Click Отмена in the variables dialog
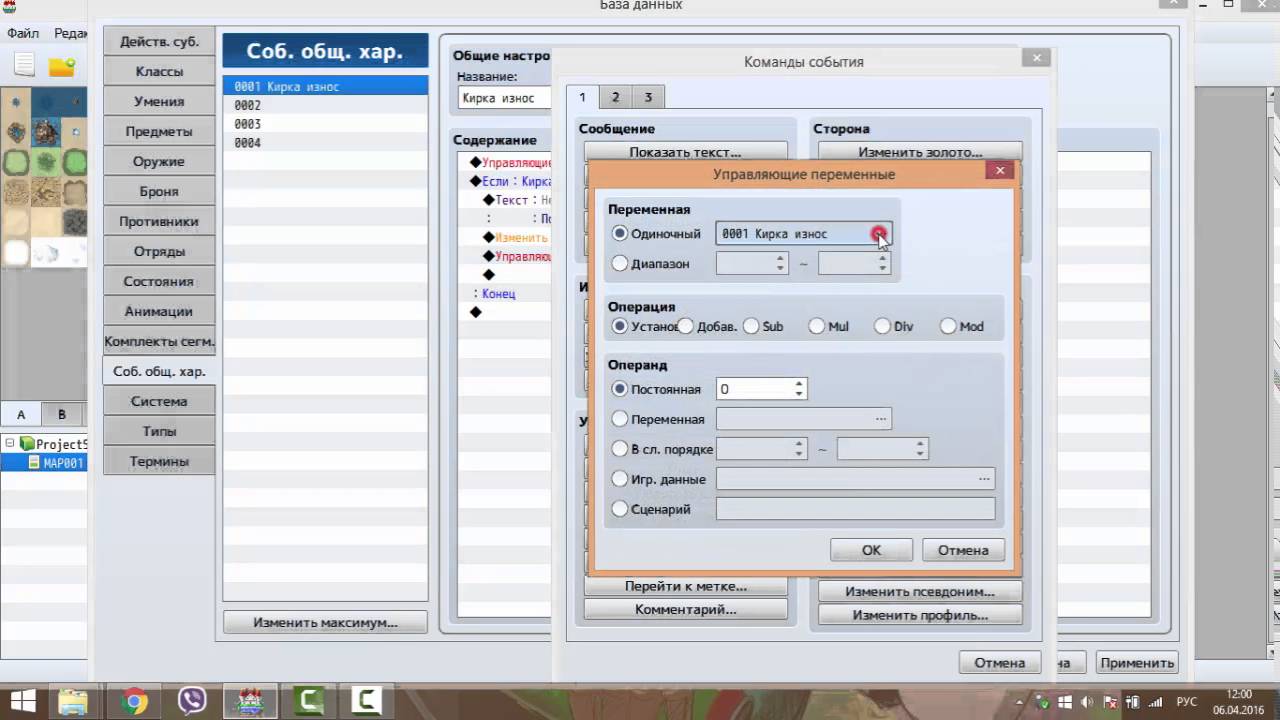Screen dimensions: 1280x720 tap(963, 550)
